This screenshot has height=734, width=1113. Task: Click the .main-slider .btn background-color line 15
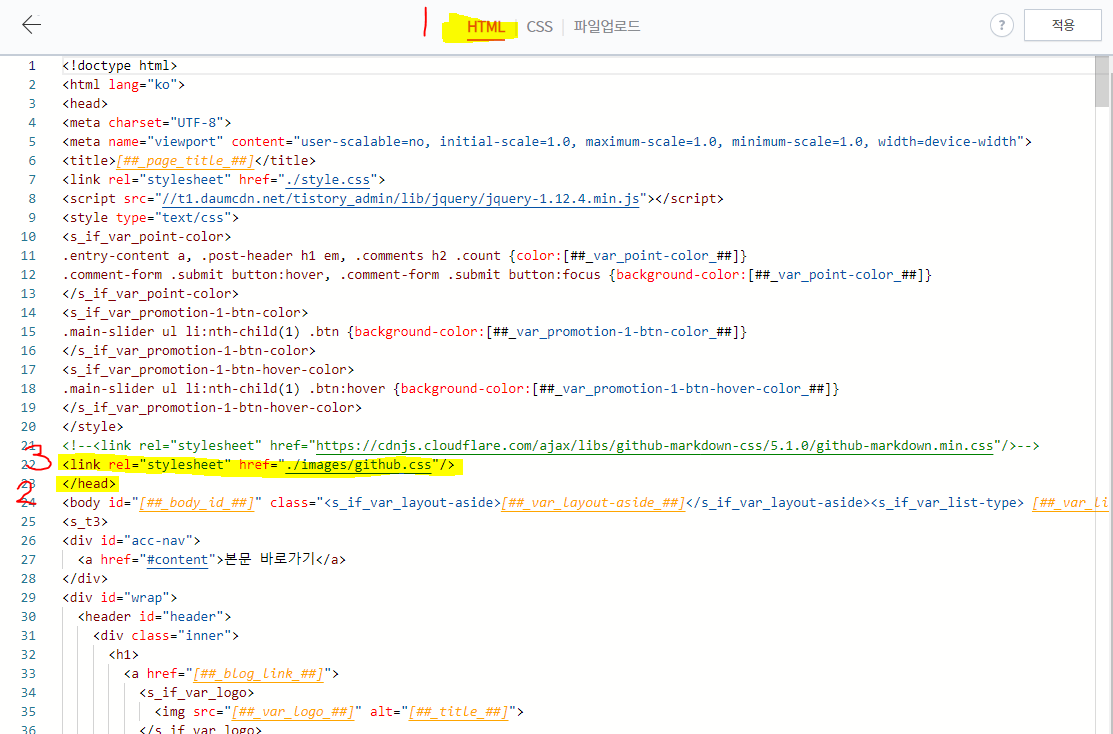[405, 332]
